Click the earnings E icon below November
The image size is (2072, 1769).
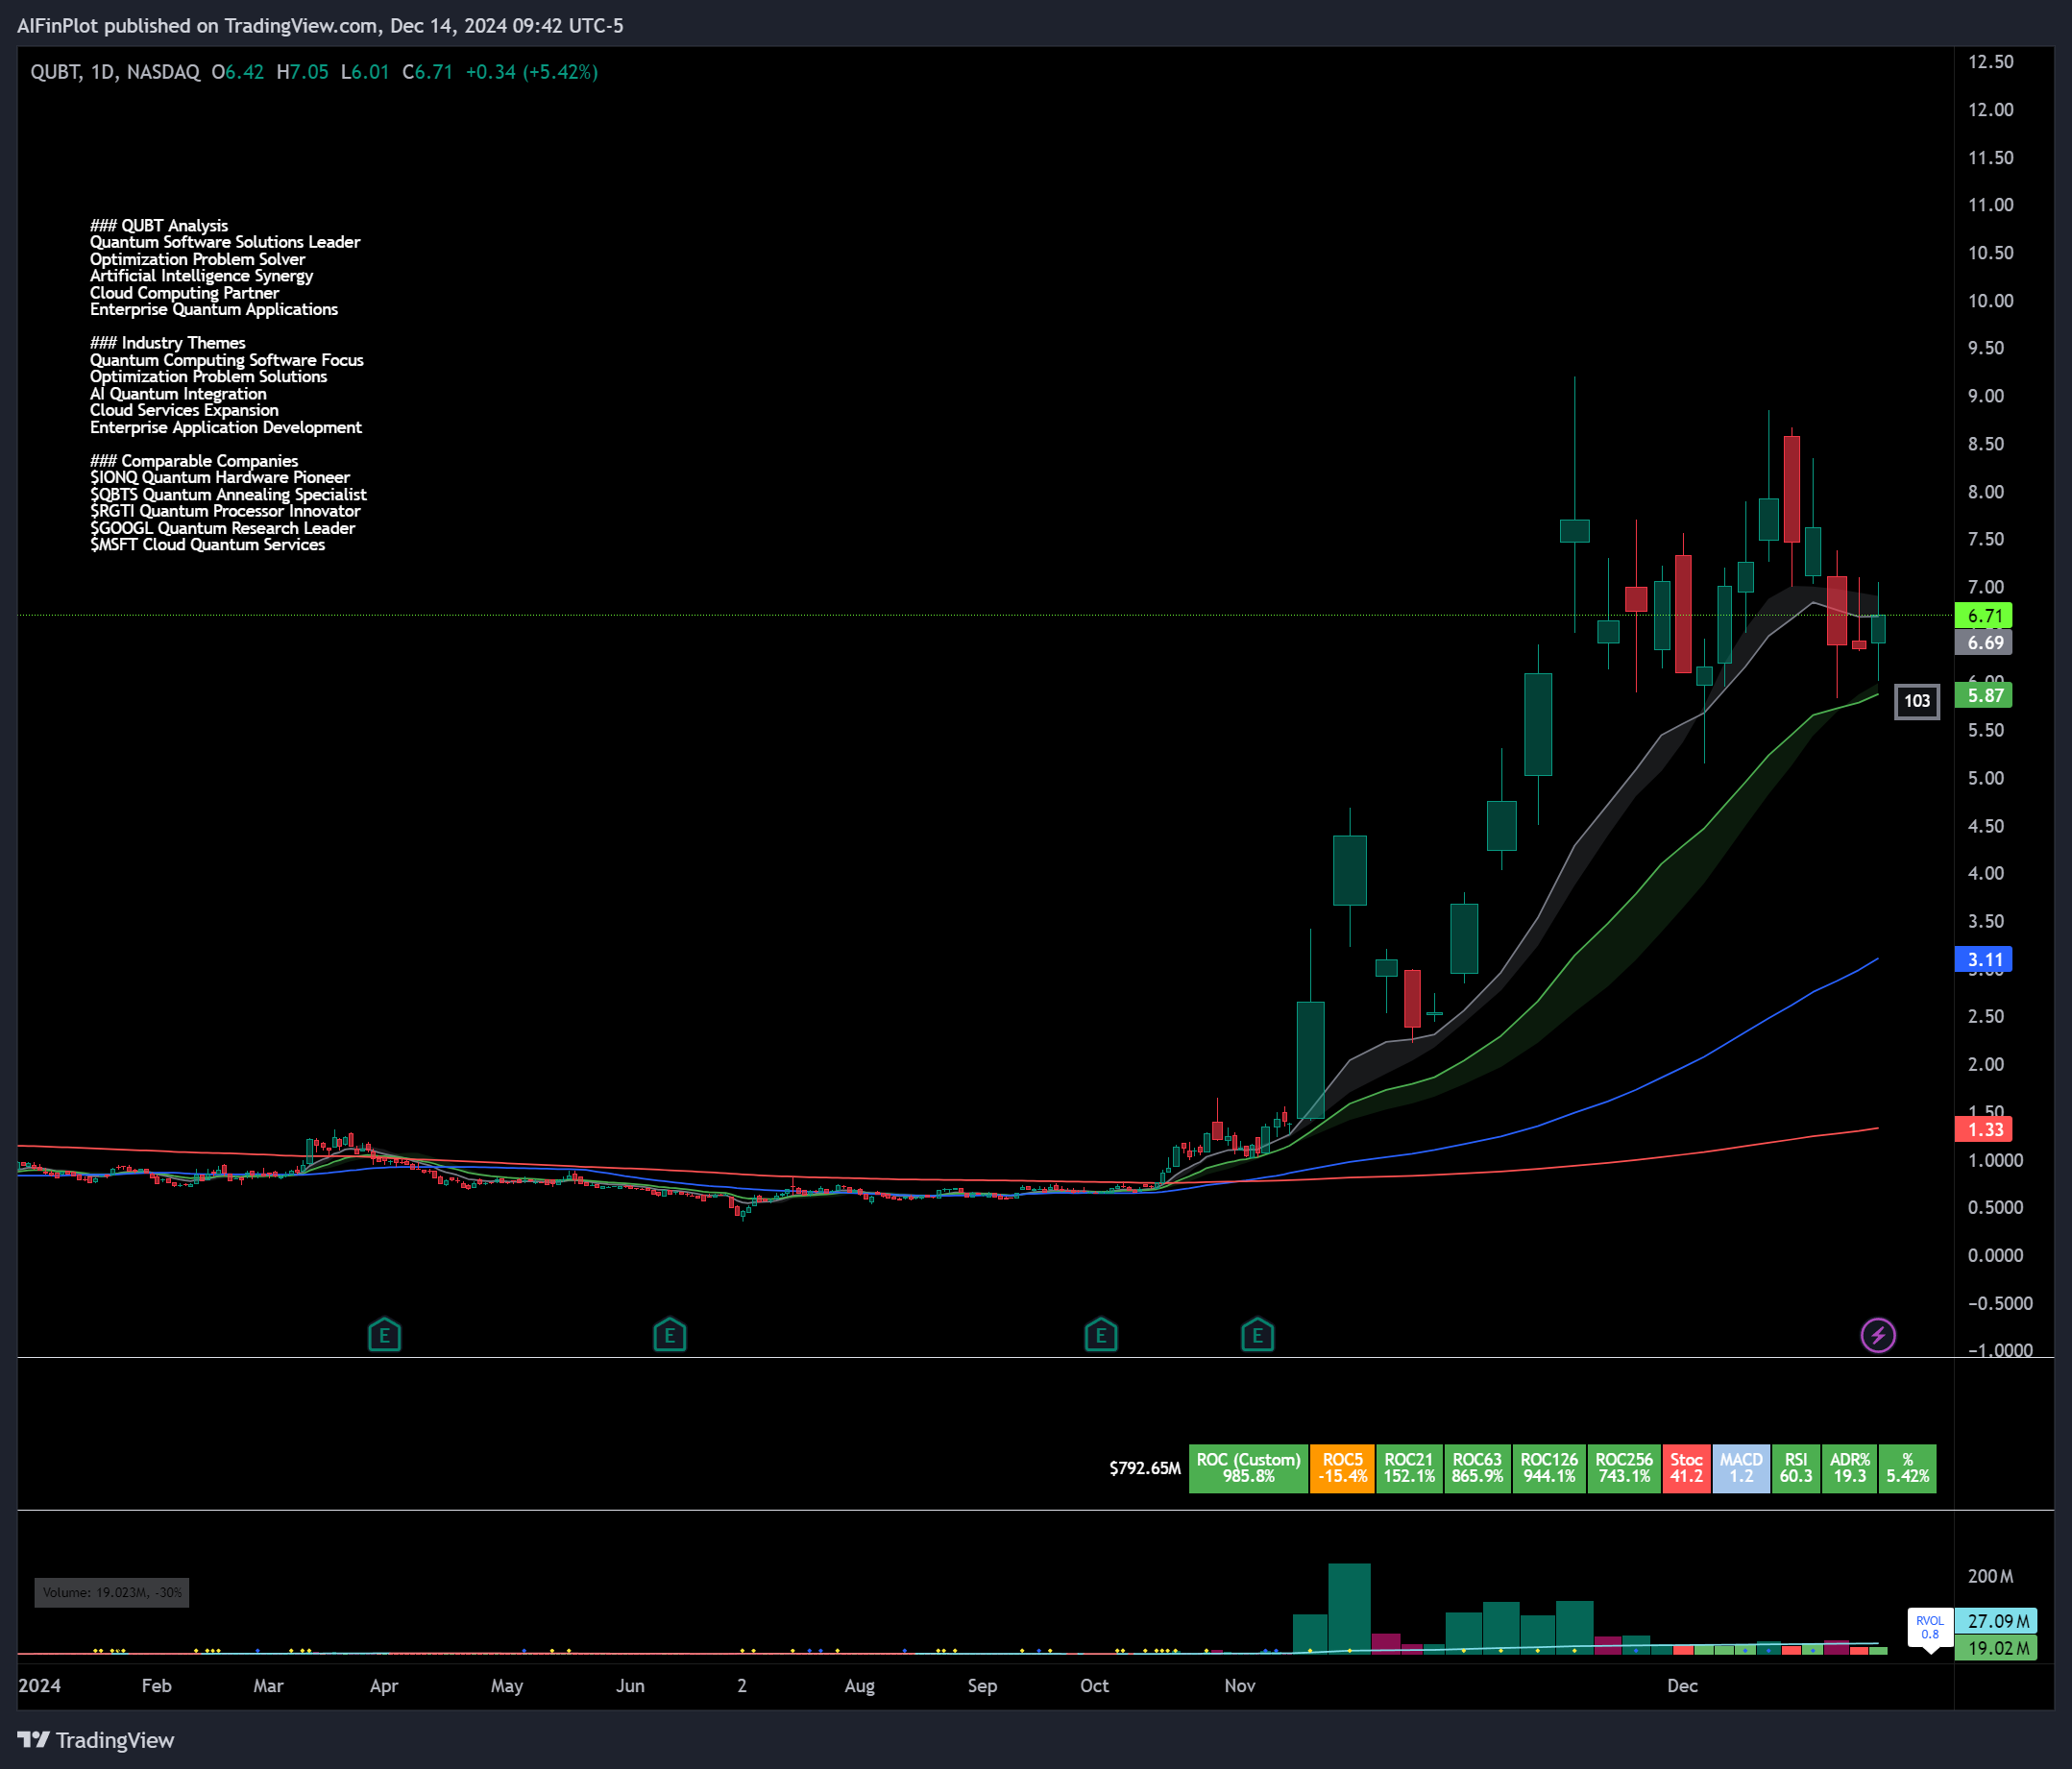pyautogui.click(x=1257, y=1335)
